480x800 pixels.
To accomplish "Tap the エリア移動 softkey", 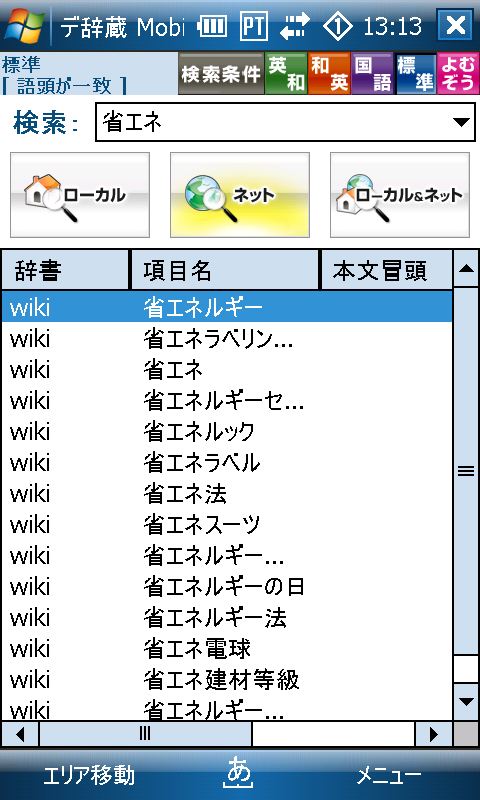I will (89, 776).
